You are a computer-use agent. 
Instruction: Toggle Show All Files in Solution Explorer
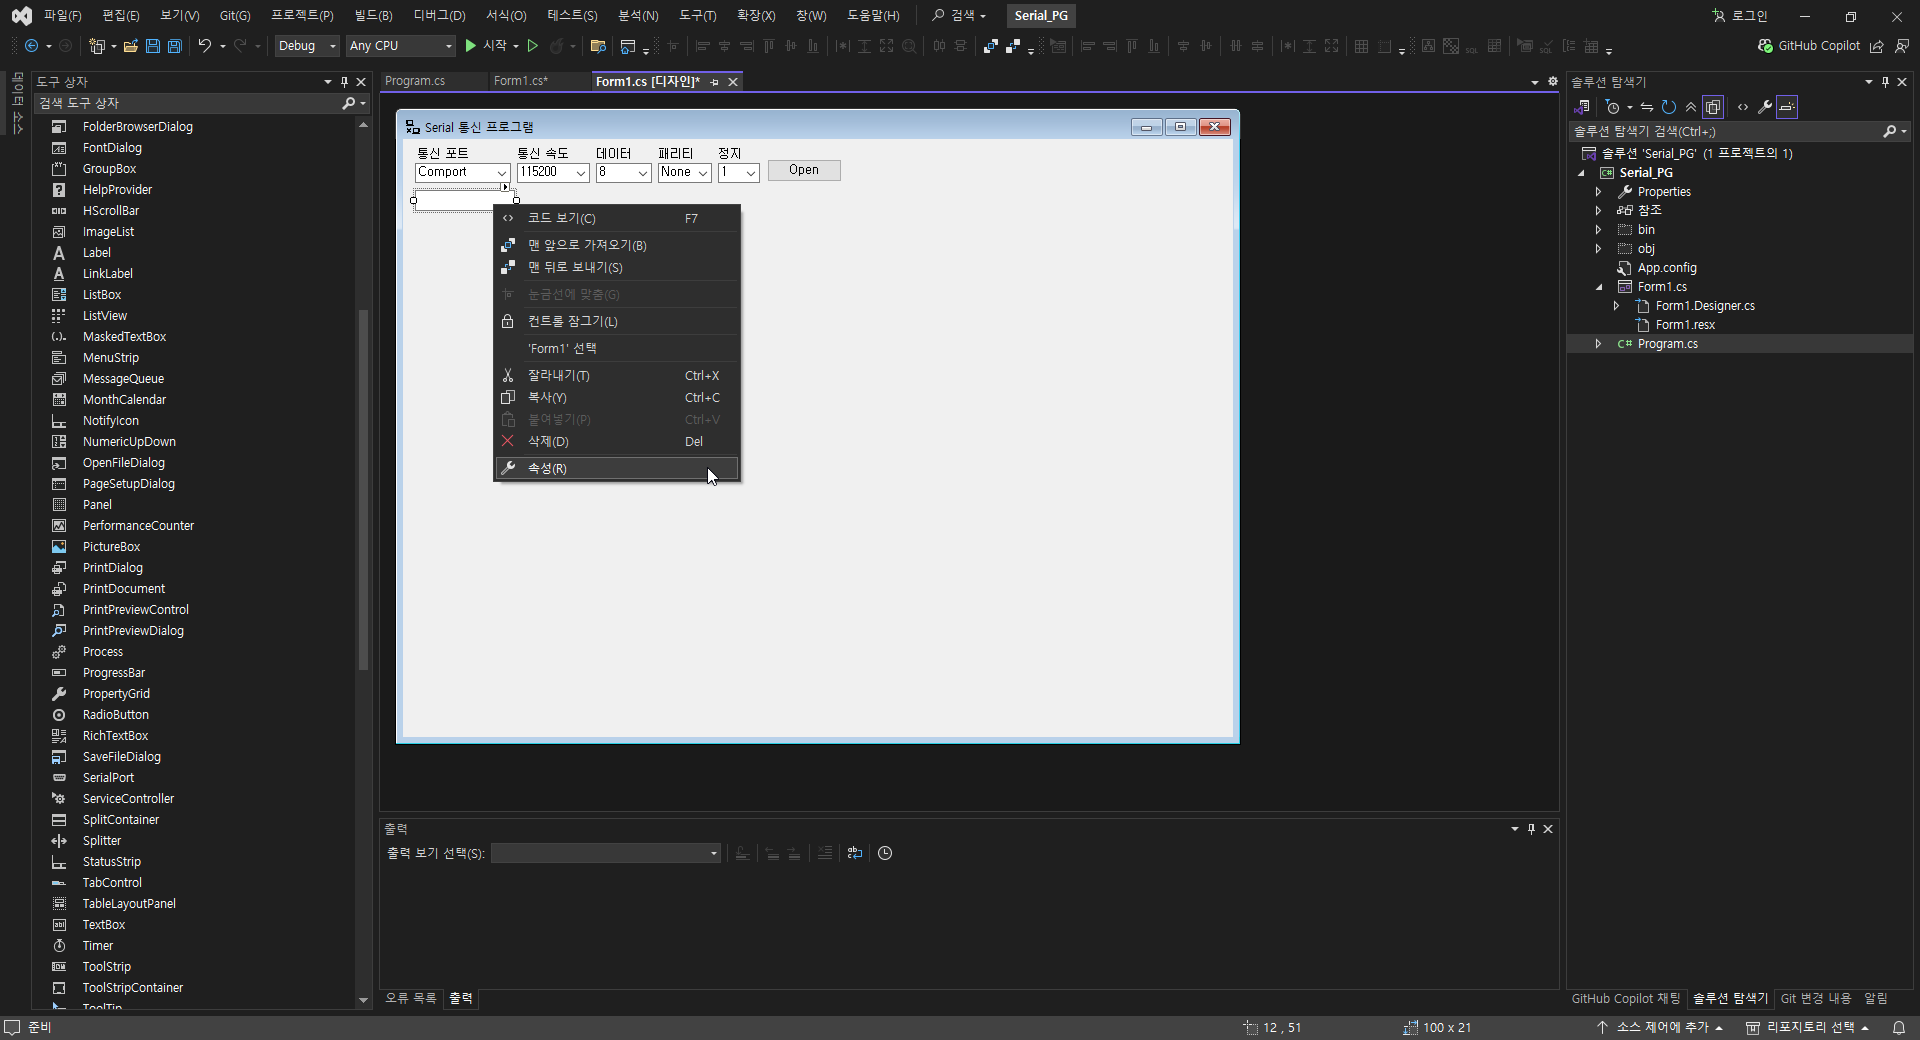click(x=1713, y=107)
